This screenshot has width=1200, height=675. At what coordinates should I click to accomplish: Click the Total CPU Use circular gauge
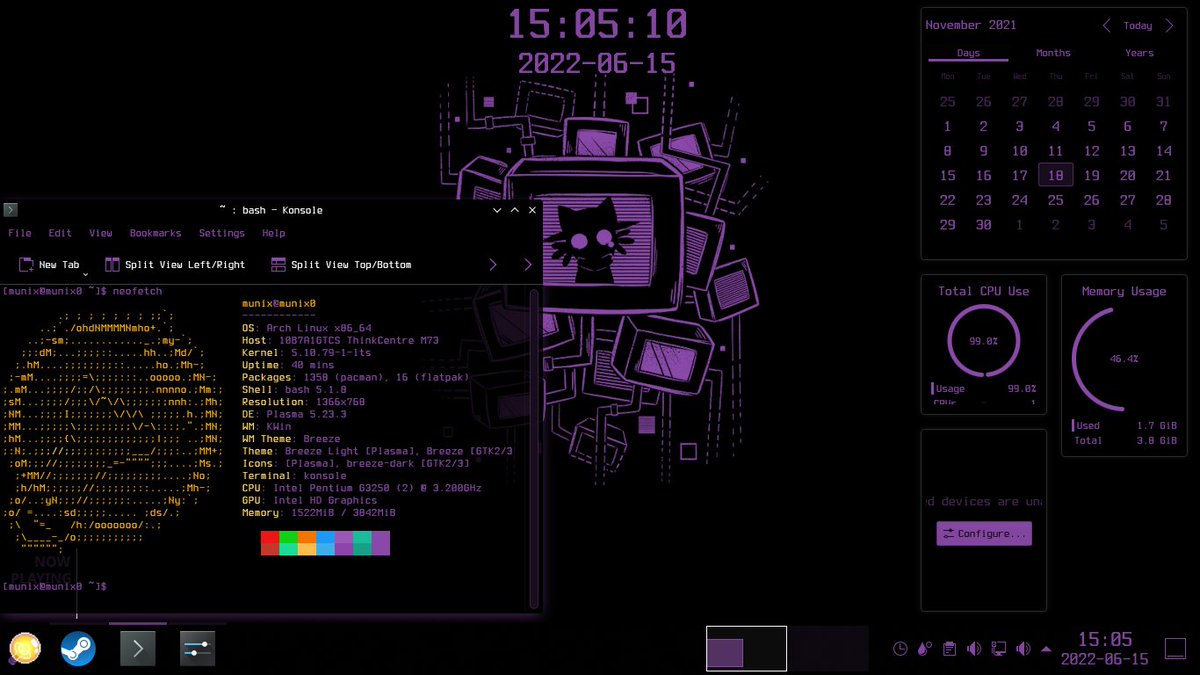click(983, 341)
